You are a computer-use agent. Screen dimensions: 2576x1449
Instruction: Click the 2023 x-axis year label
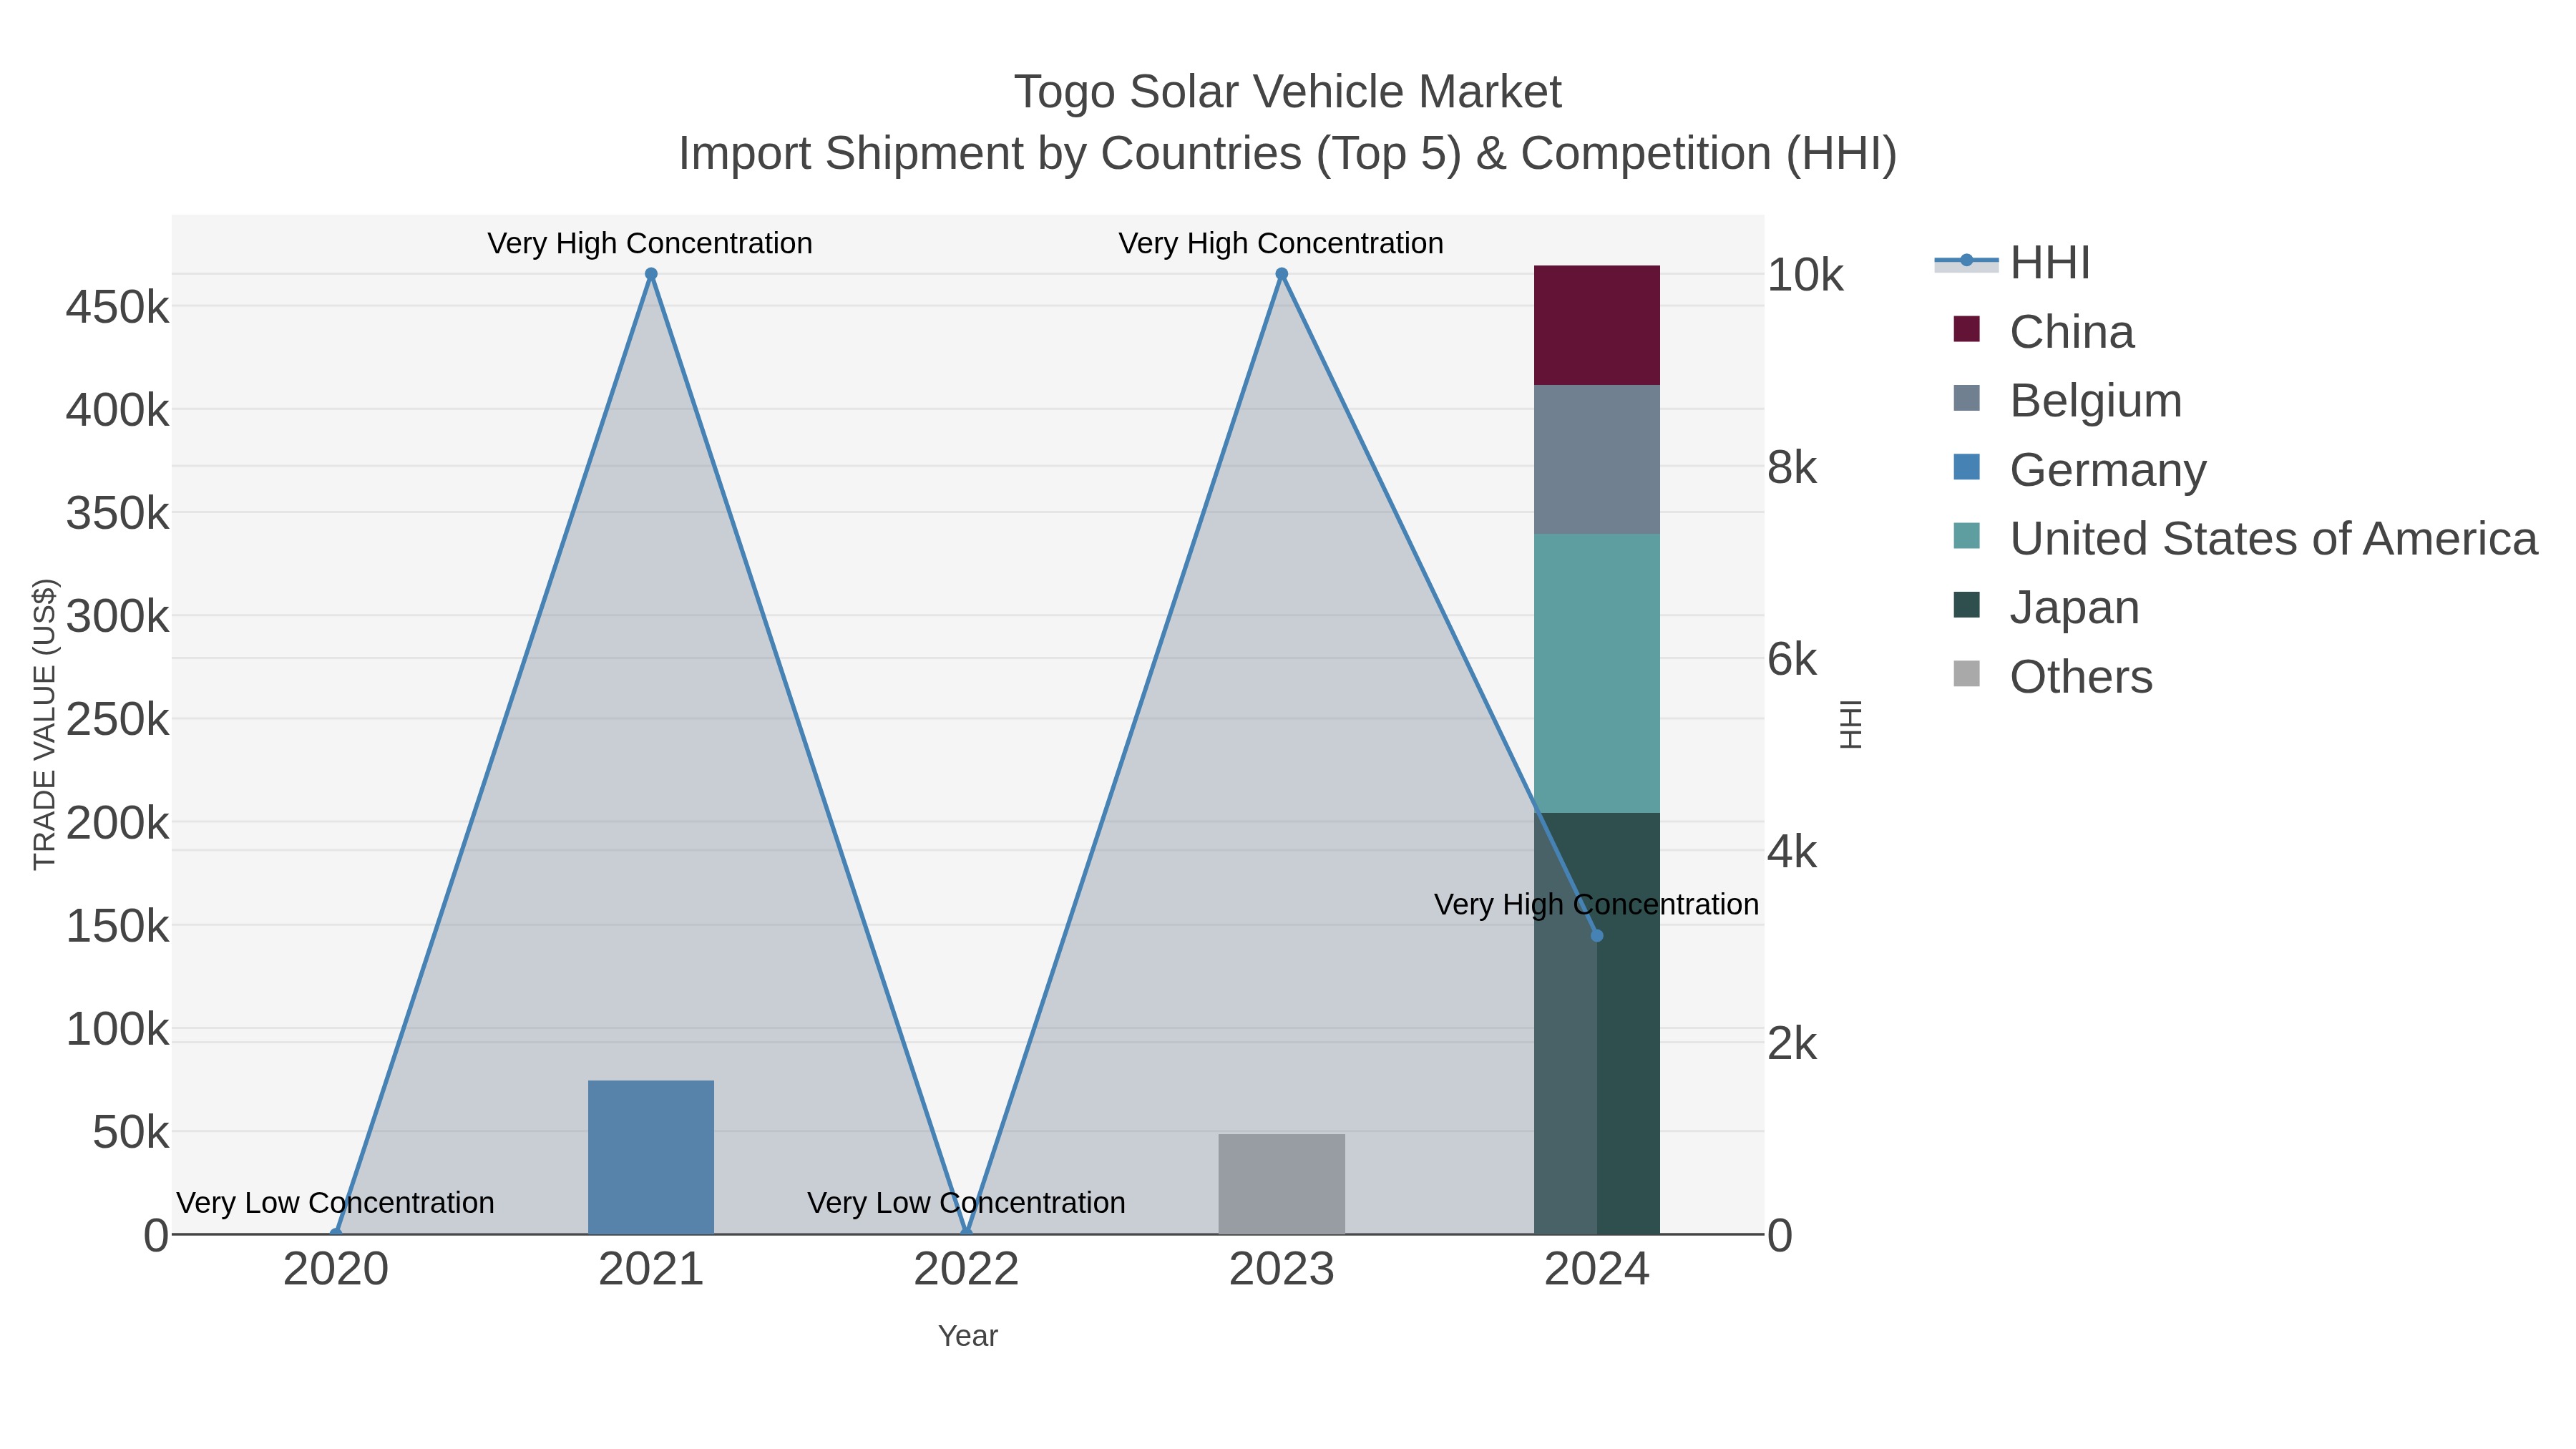click(1281, 1270)
